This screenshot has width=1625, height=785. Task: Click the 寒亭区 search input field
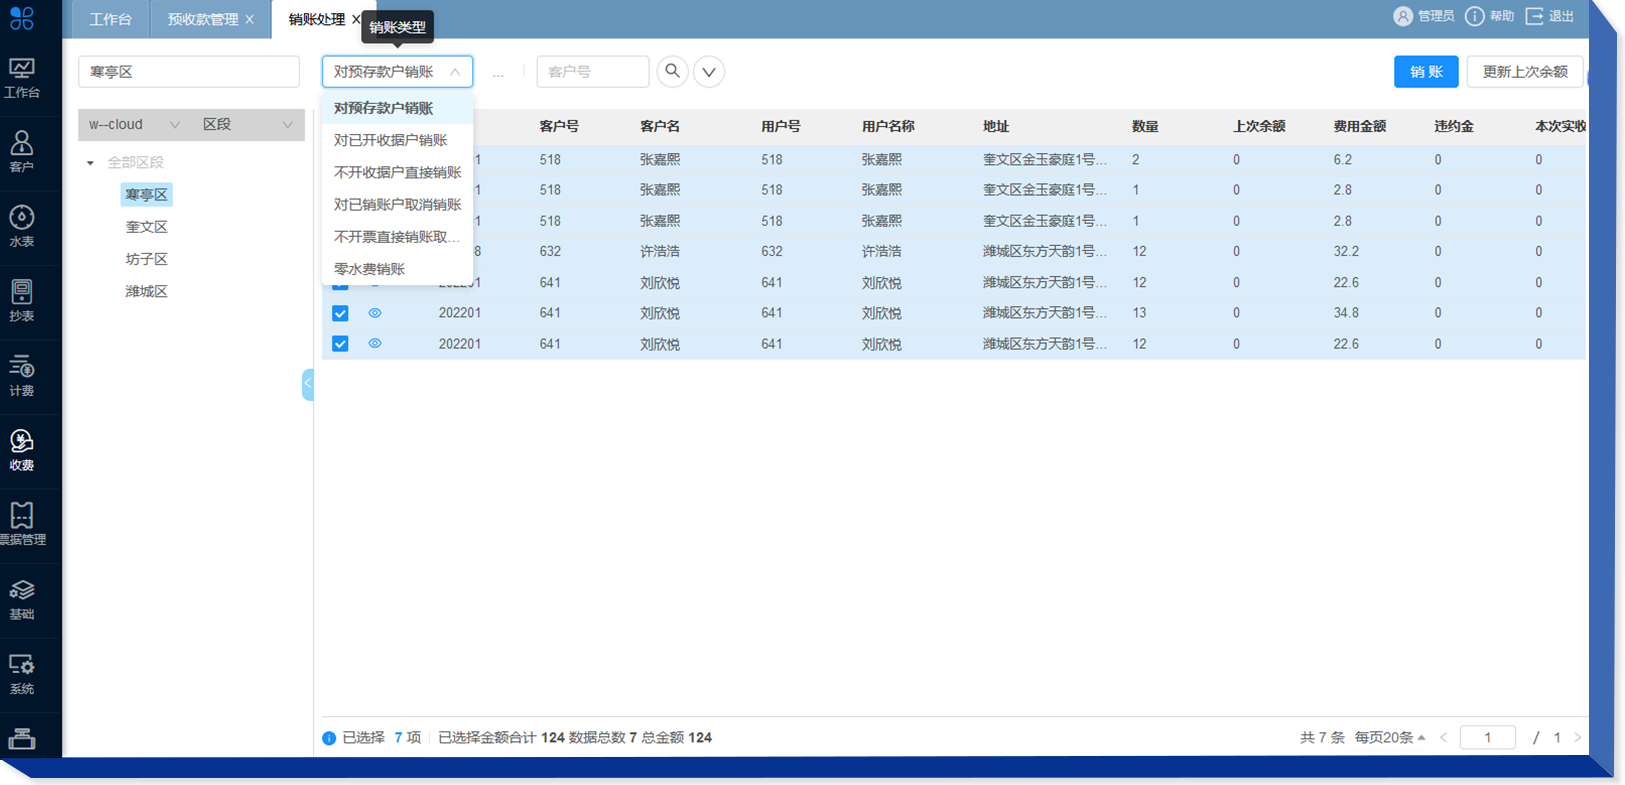(x=189, y=71)
